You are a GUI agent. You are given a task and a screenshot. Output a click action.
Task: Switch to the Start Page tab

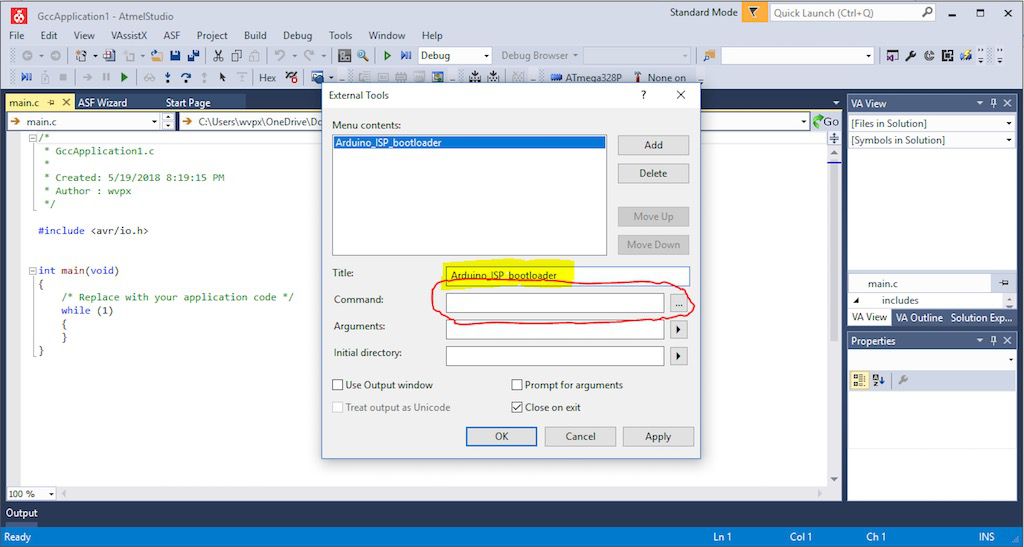coord(188,102)
